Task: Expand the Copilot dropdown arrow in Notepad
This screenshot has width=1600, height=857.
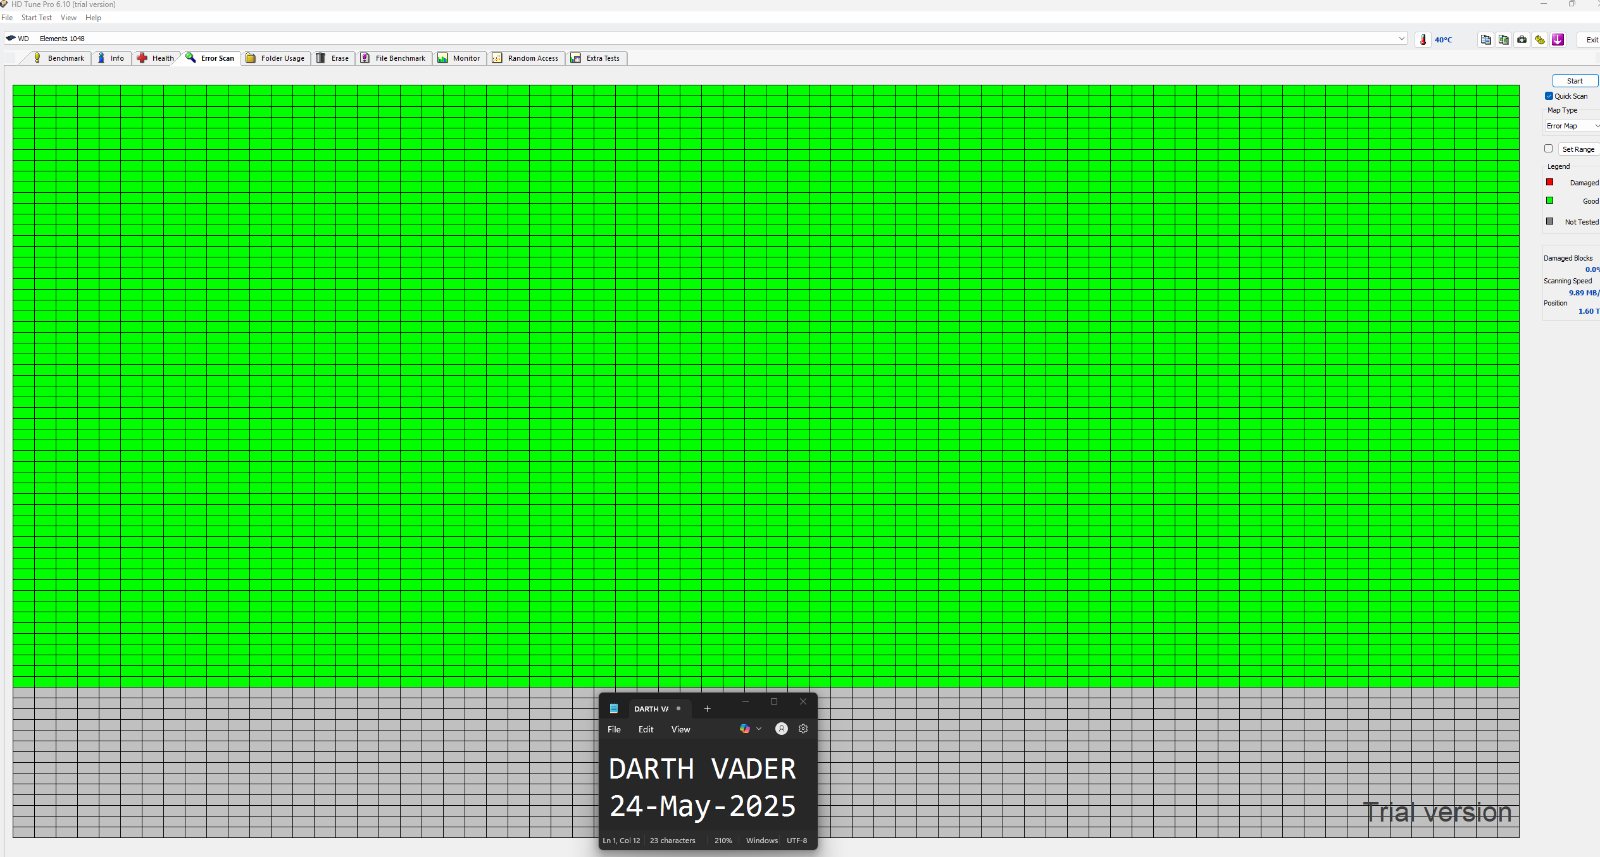Action: (x=759, y=729)
